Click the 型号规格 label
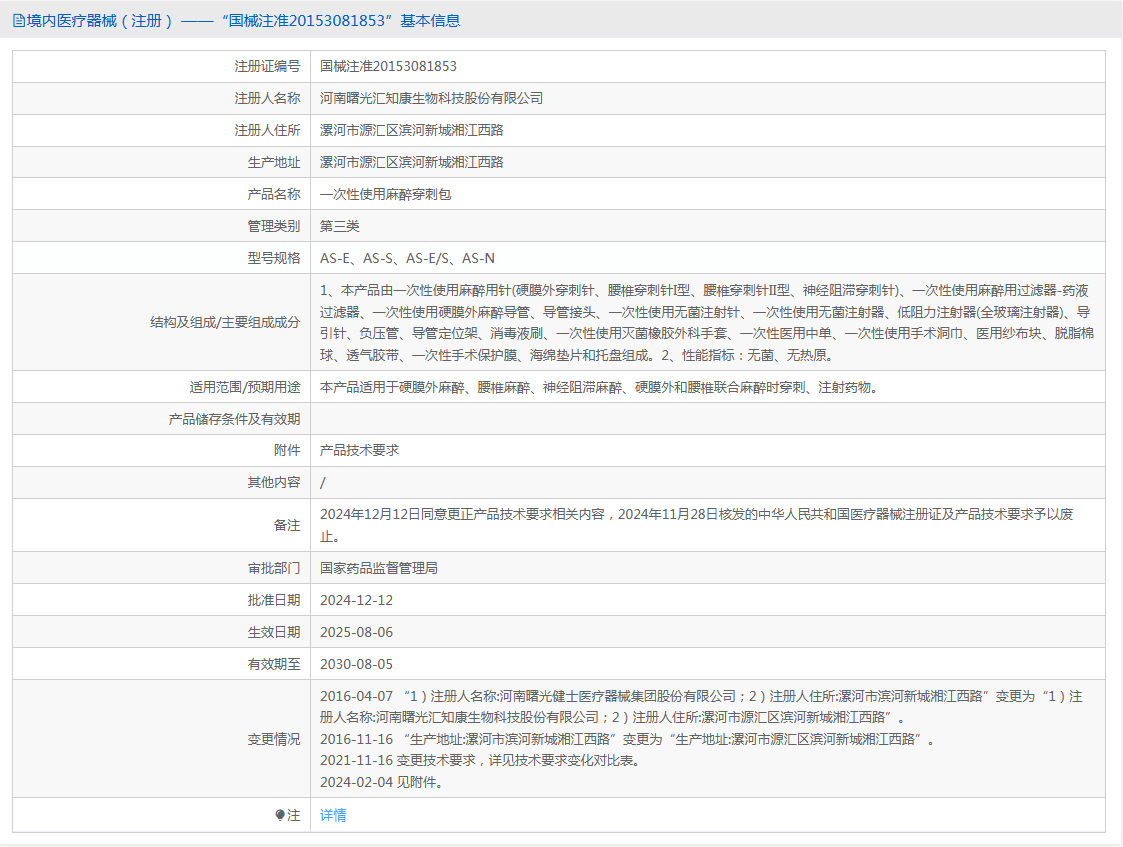The height and width of the screenshot is (847, 1123). [274, 258]
